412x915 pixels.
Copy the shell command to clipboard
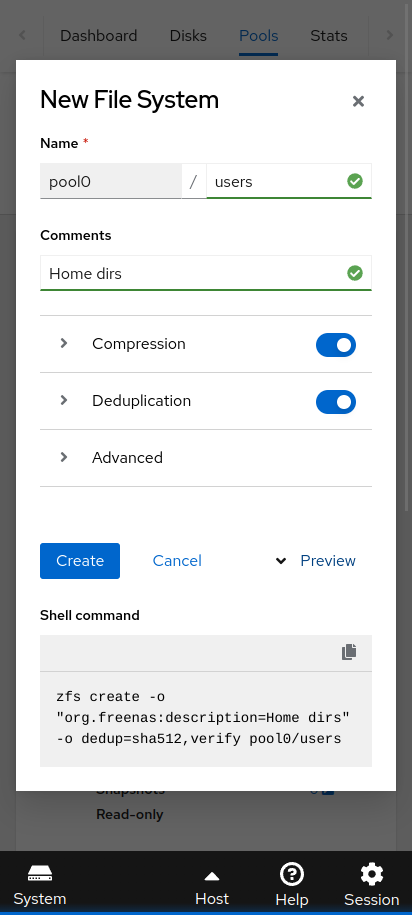(x=349, y=652)
